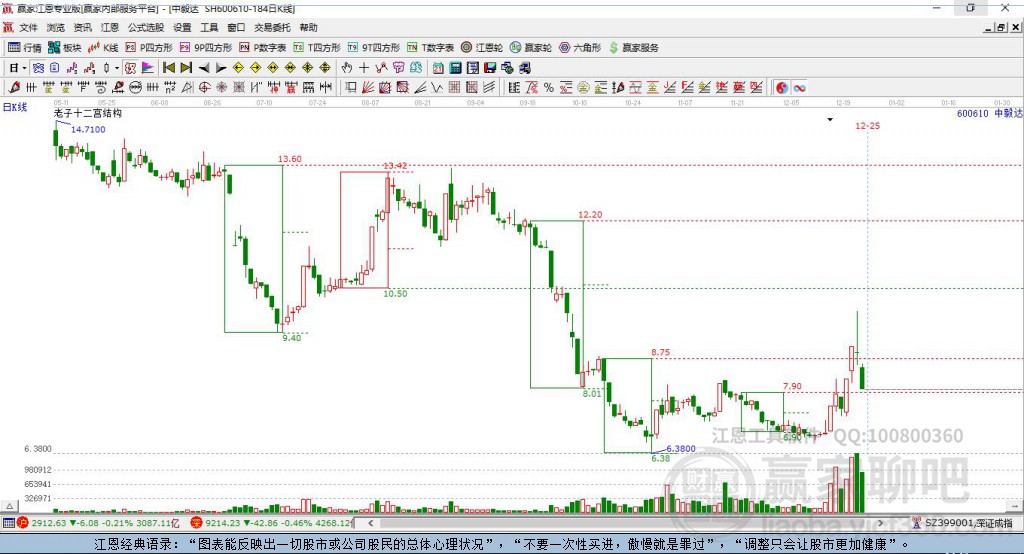Click the grid icon in status bar
This screenshot has height=554, width=1024.
8,523
